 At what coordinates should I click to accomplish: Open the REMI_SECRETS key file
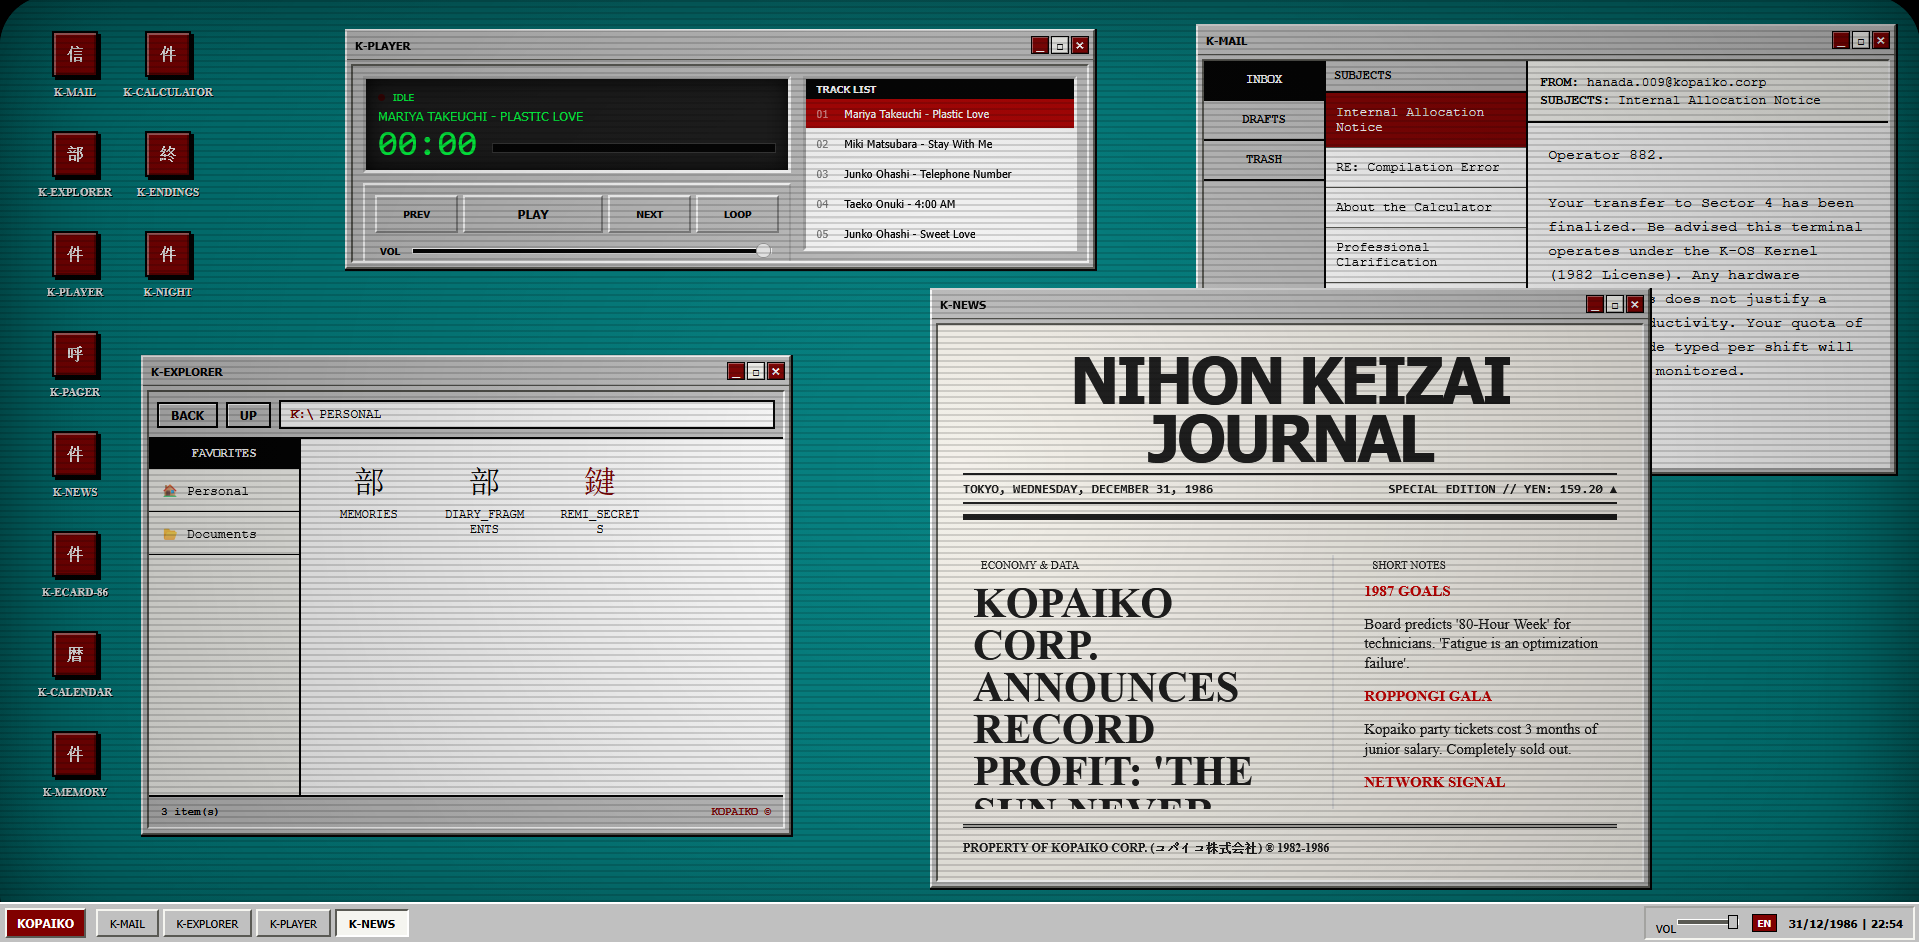pos(600,500)
